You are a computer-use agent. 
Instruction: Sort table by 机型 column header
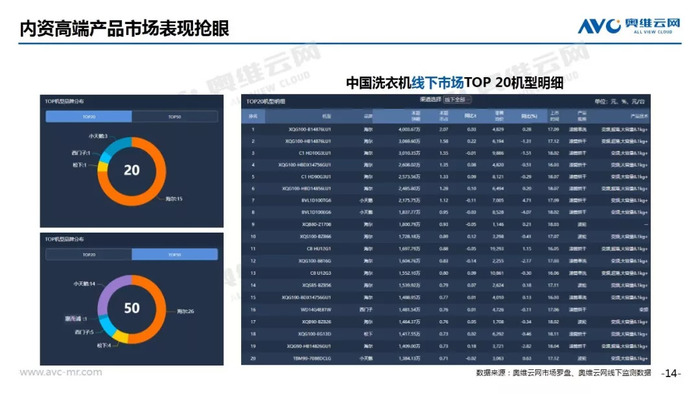(326, 116)
